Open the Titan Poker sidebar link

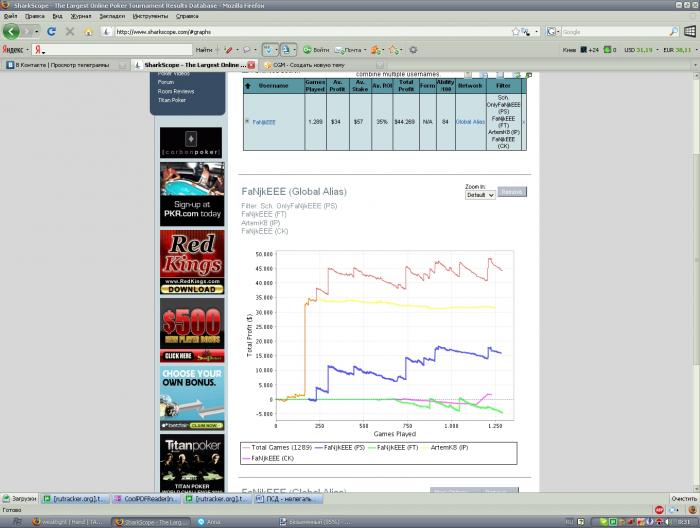(x=171, y=100)
